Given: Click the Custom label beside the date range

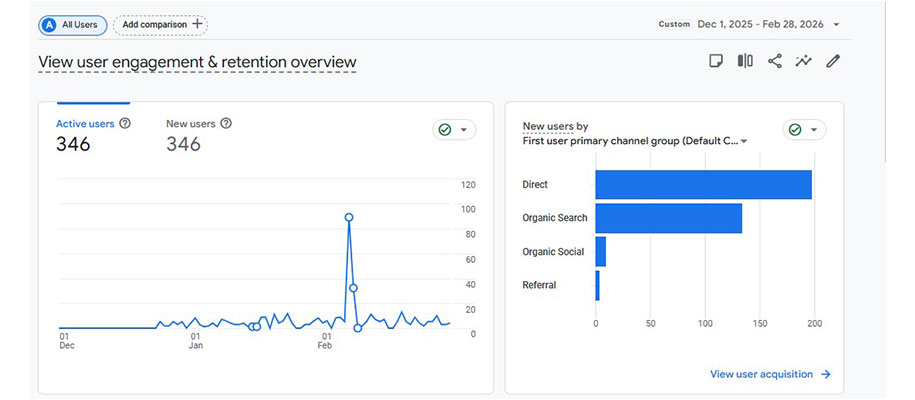Looking at the screenshot, I should click(x=674, y=25).
